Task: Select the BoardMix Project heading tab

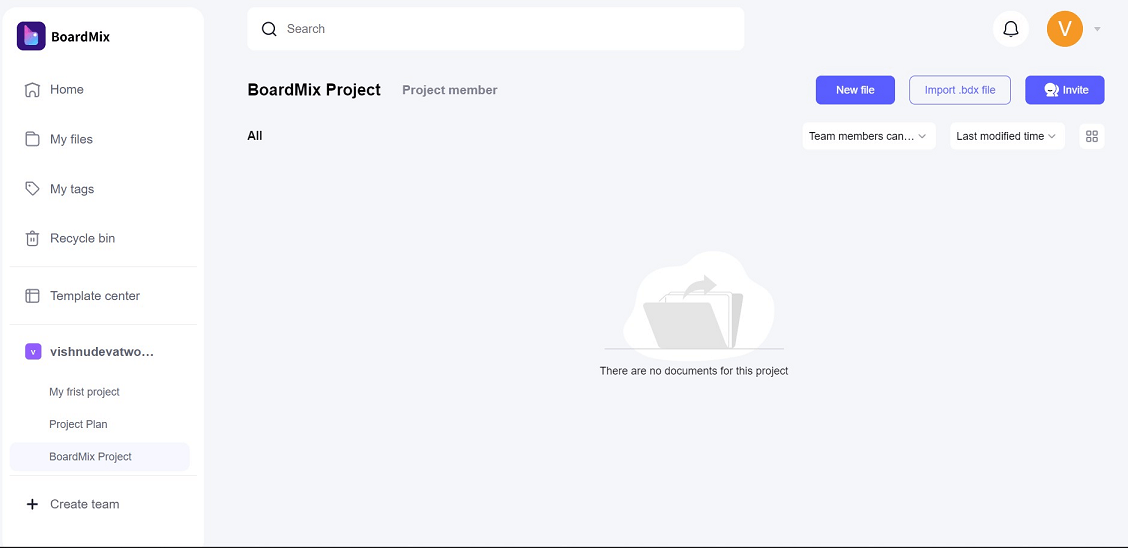Action: [x=314, y=90]
